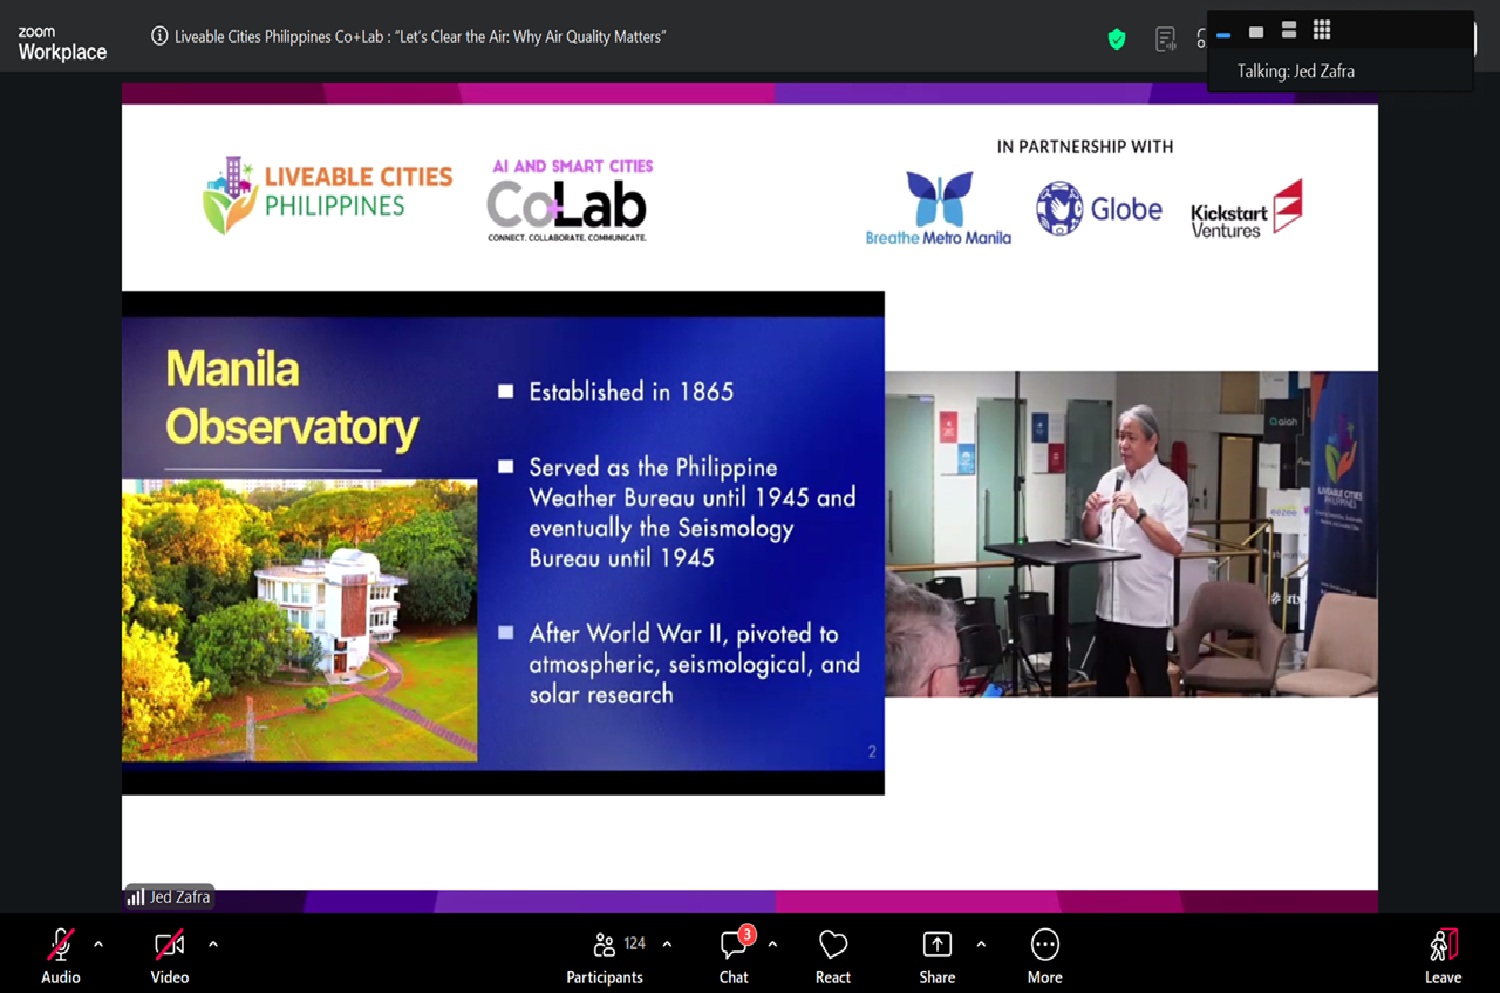Expand the share options arrow
The image size is (1500, 993).
(981, 943)
